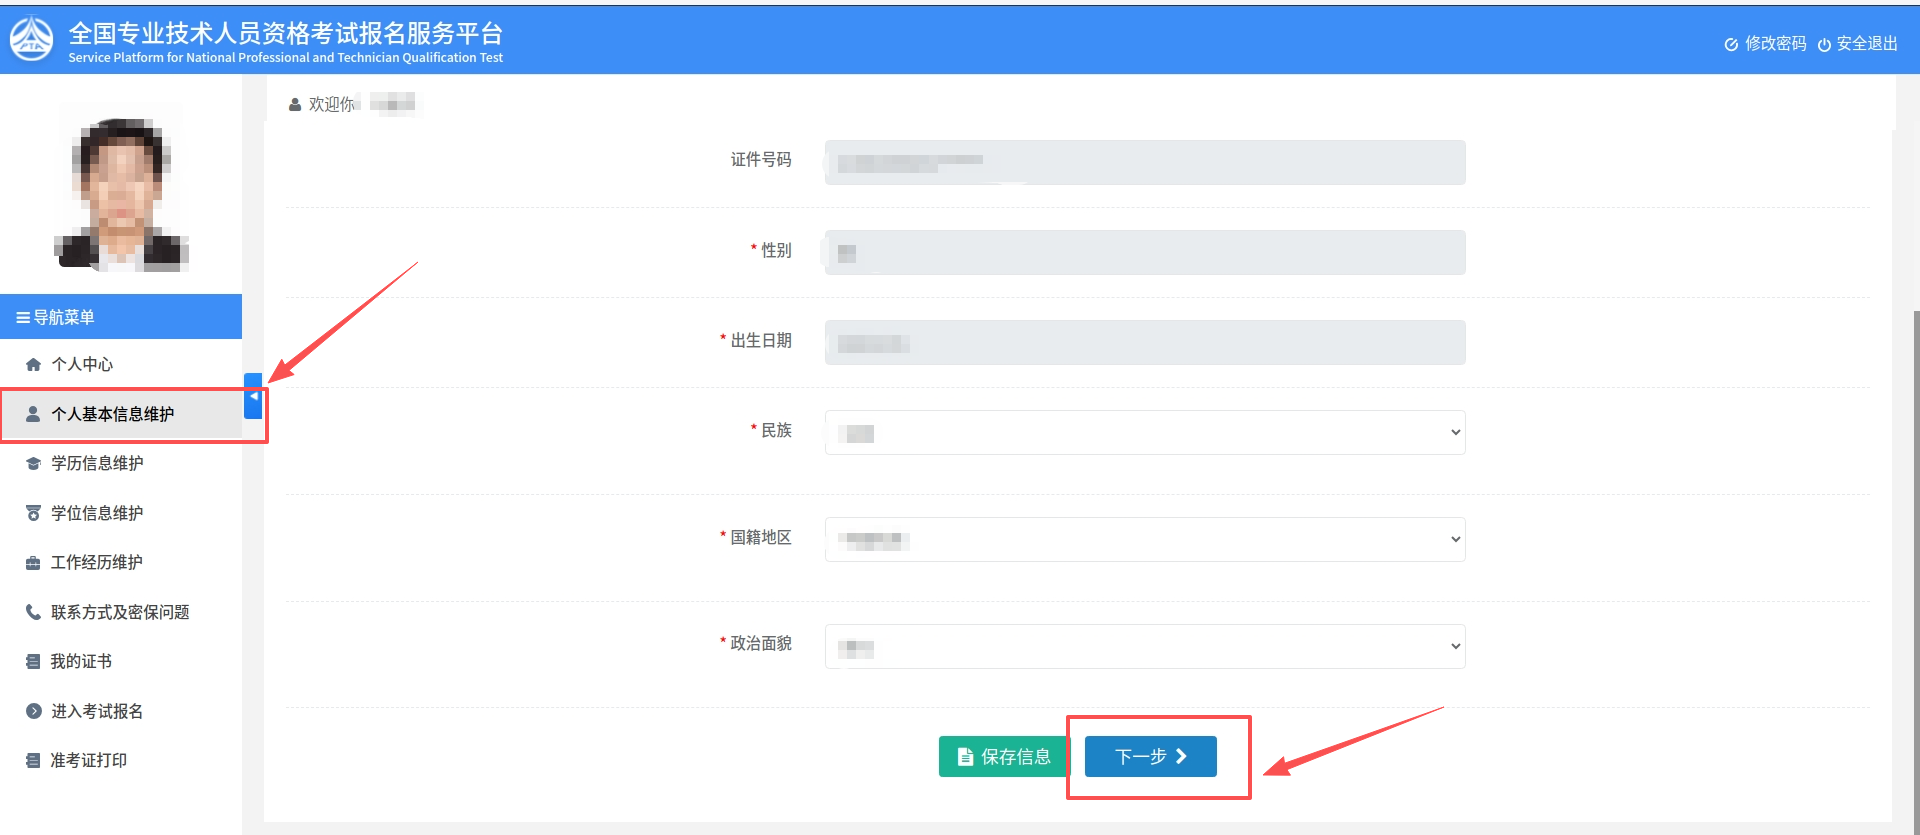Click the printer list icon for 准考证打印

tap(33, 761)
